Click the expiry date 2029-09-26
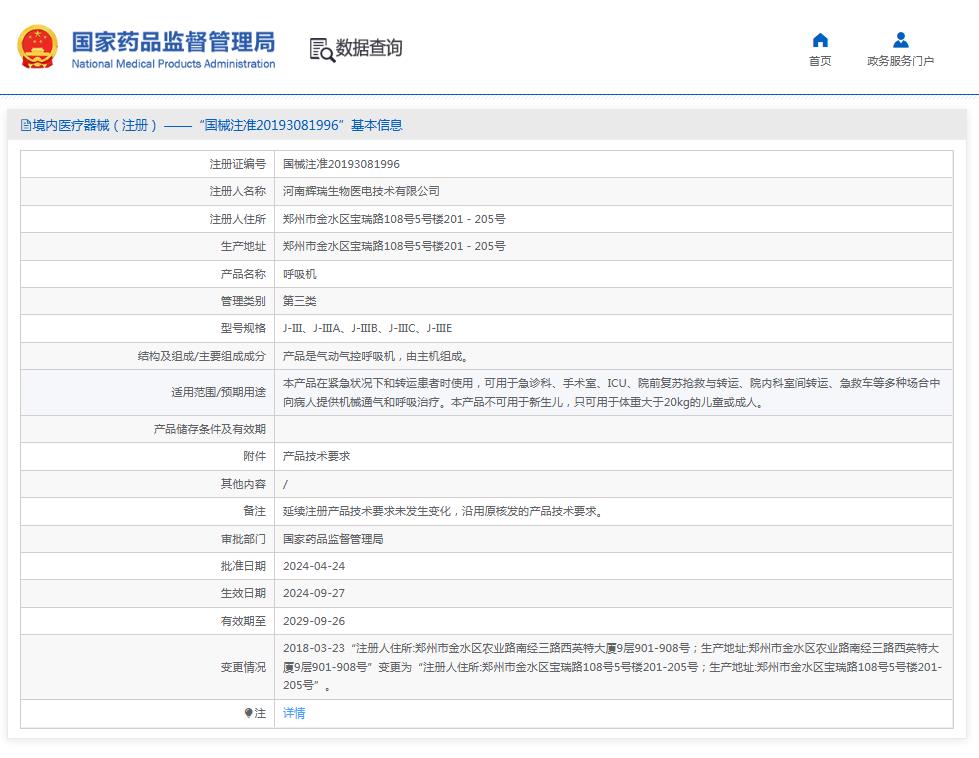 click(314, 621)
